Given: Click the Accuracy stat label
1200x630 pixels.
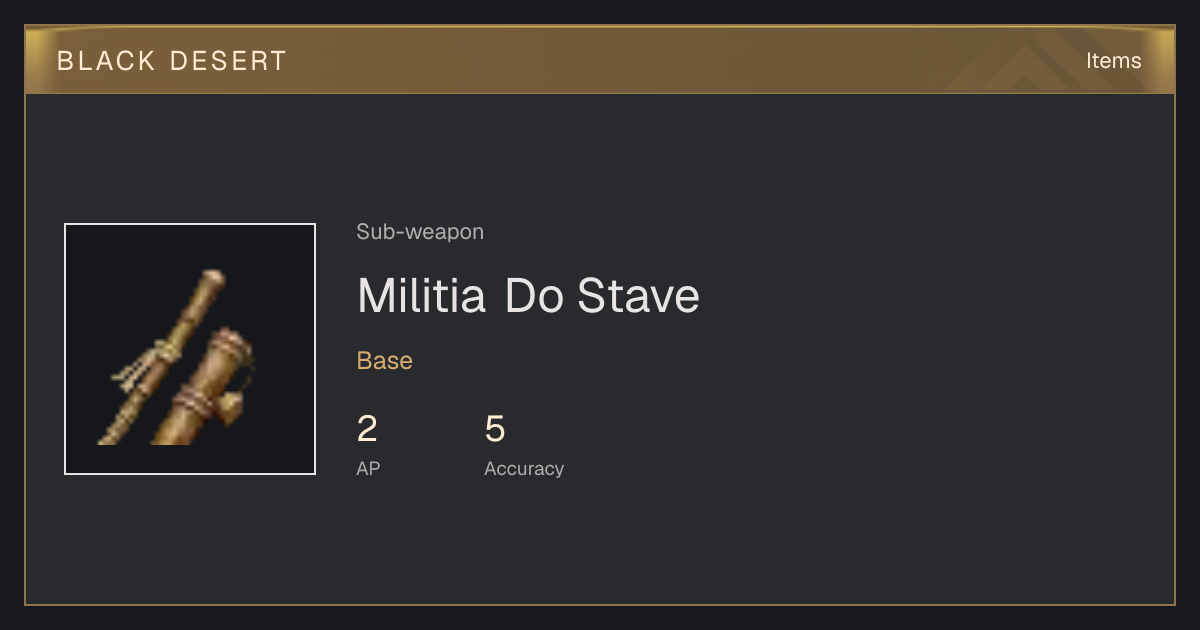Looking at the screenshot, I should [524, 469].
